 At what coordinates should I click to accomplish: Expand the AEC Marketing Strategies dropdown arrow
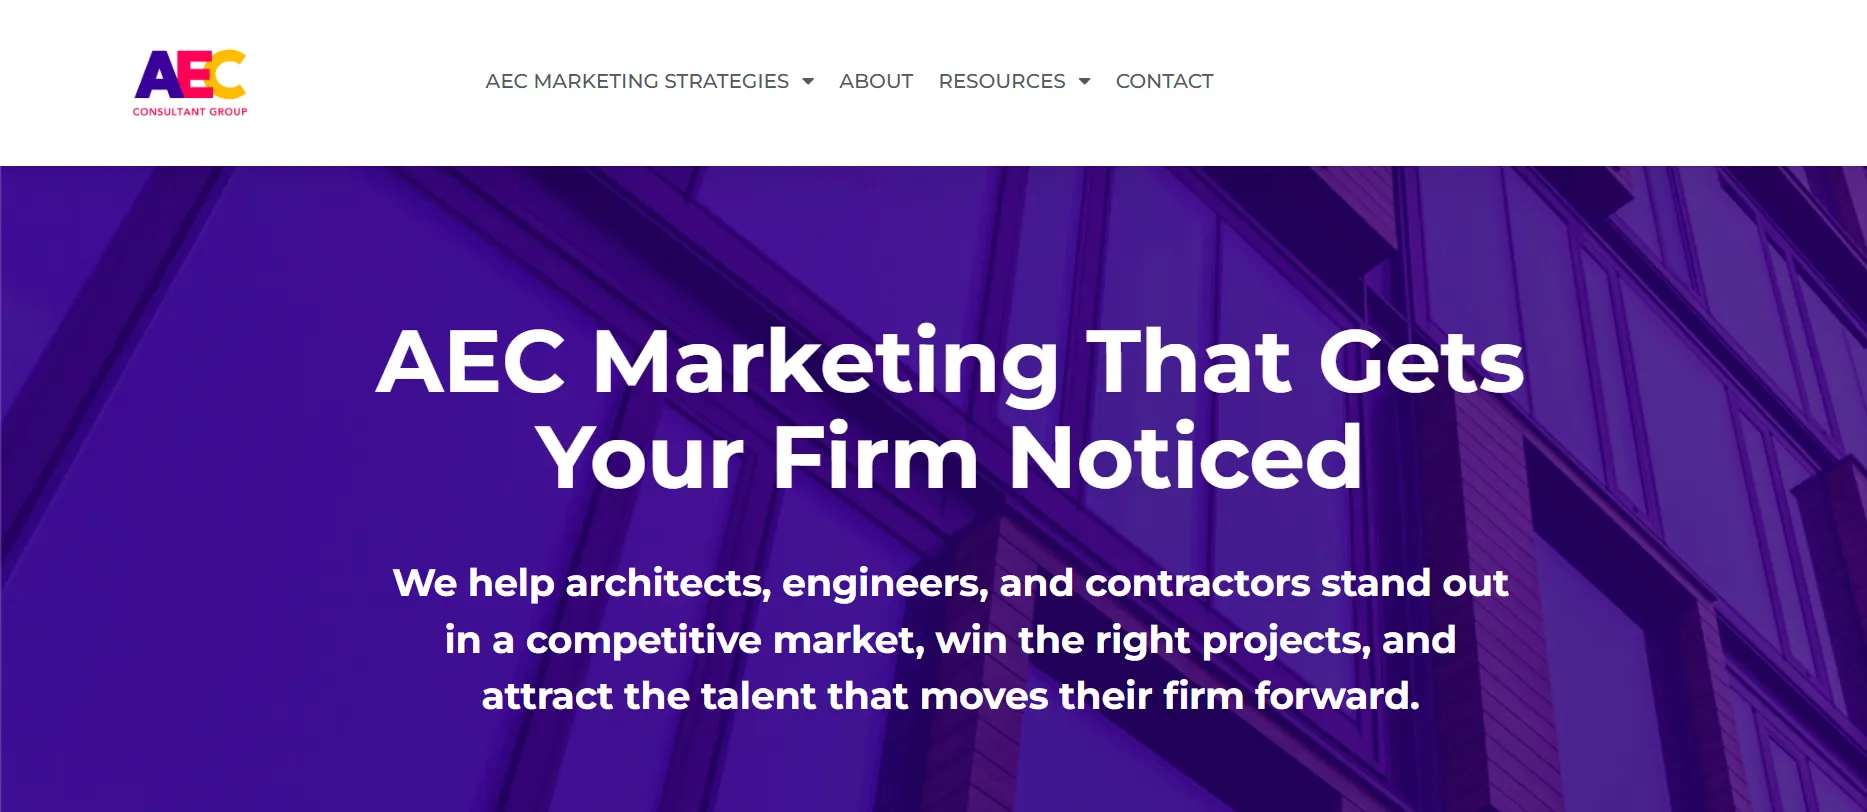807,81
